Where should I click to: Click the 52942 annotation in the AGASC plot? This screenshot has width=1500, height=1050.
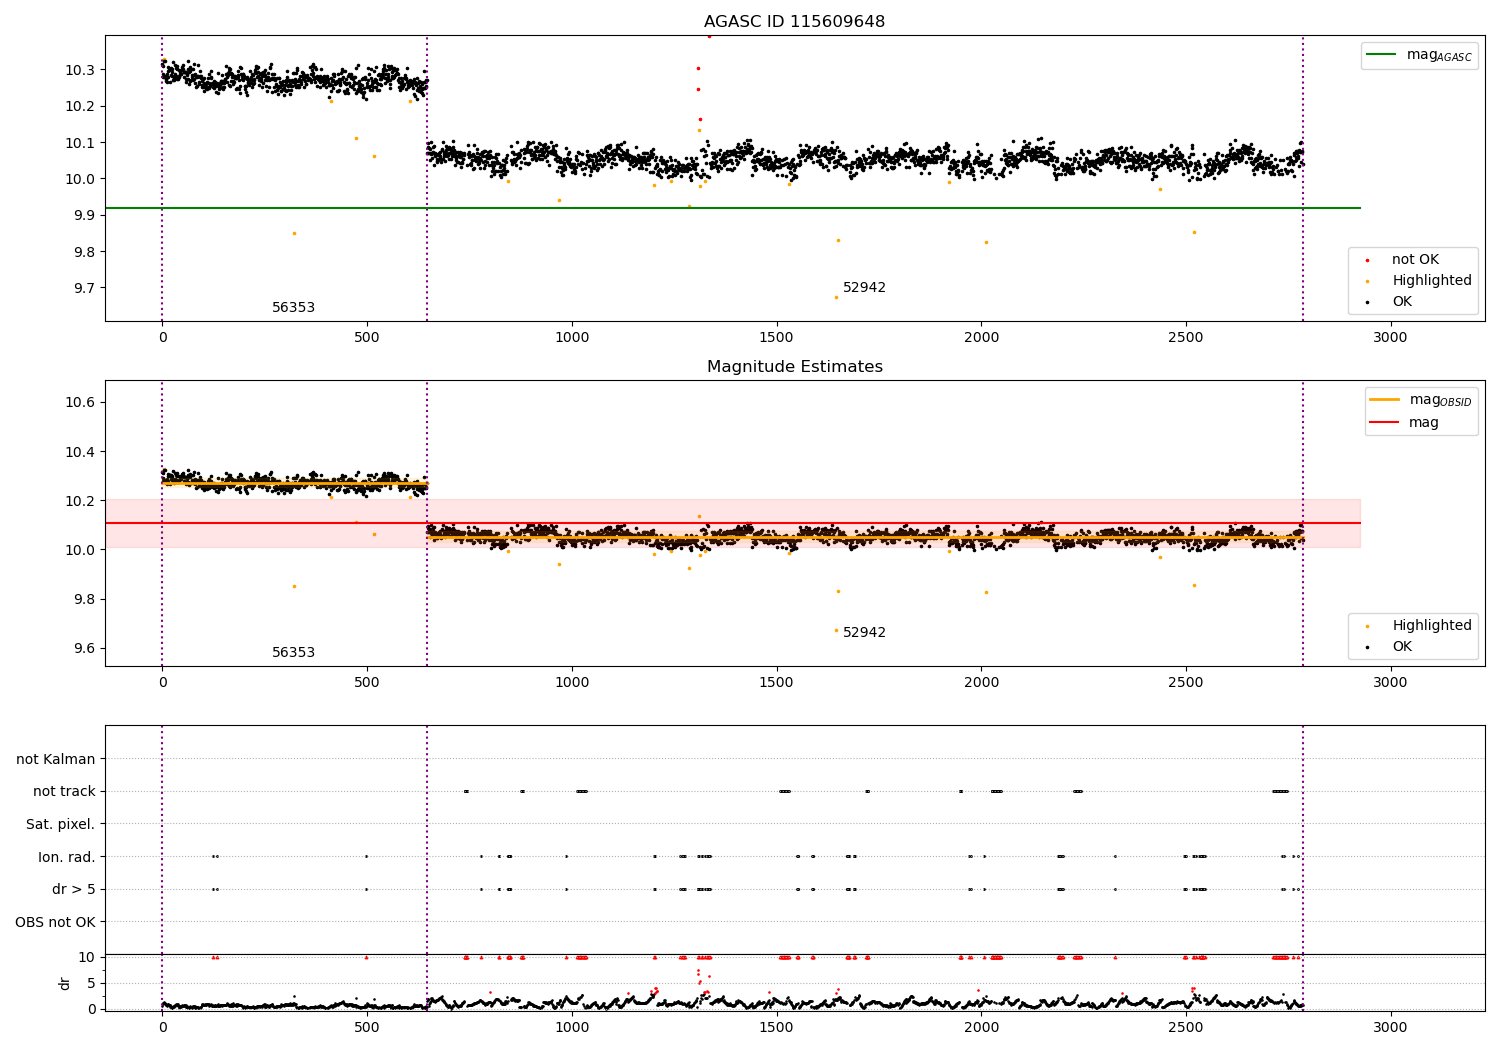tap(864, 288)
